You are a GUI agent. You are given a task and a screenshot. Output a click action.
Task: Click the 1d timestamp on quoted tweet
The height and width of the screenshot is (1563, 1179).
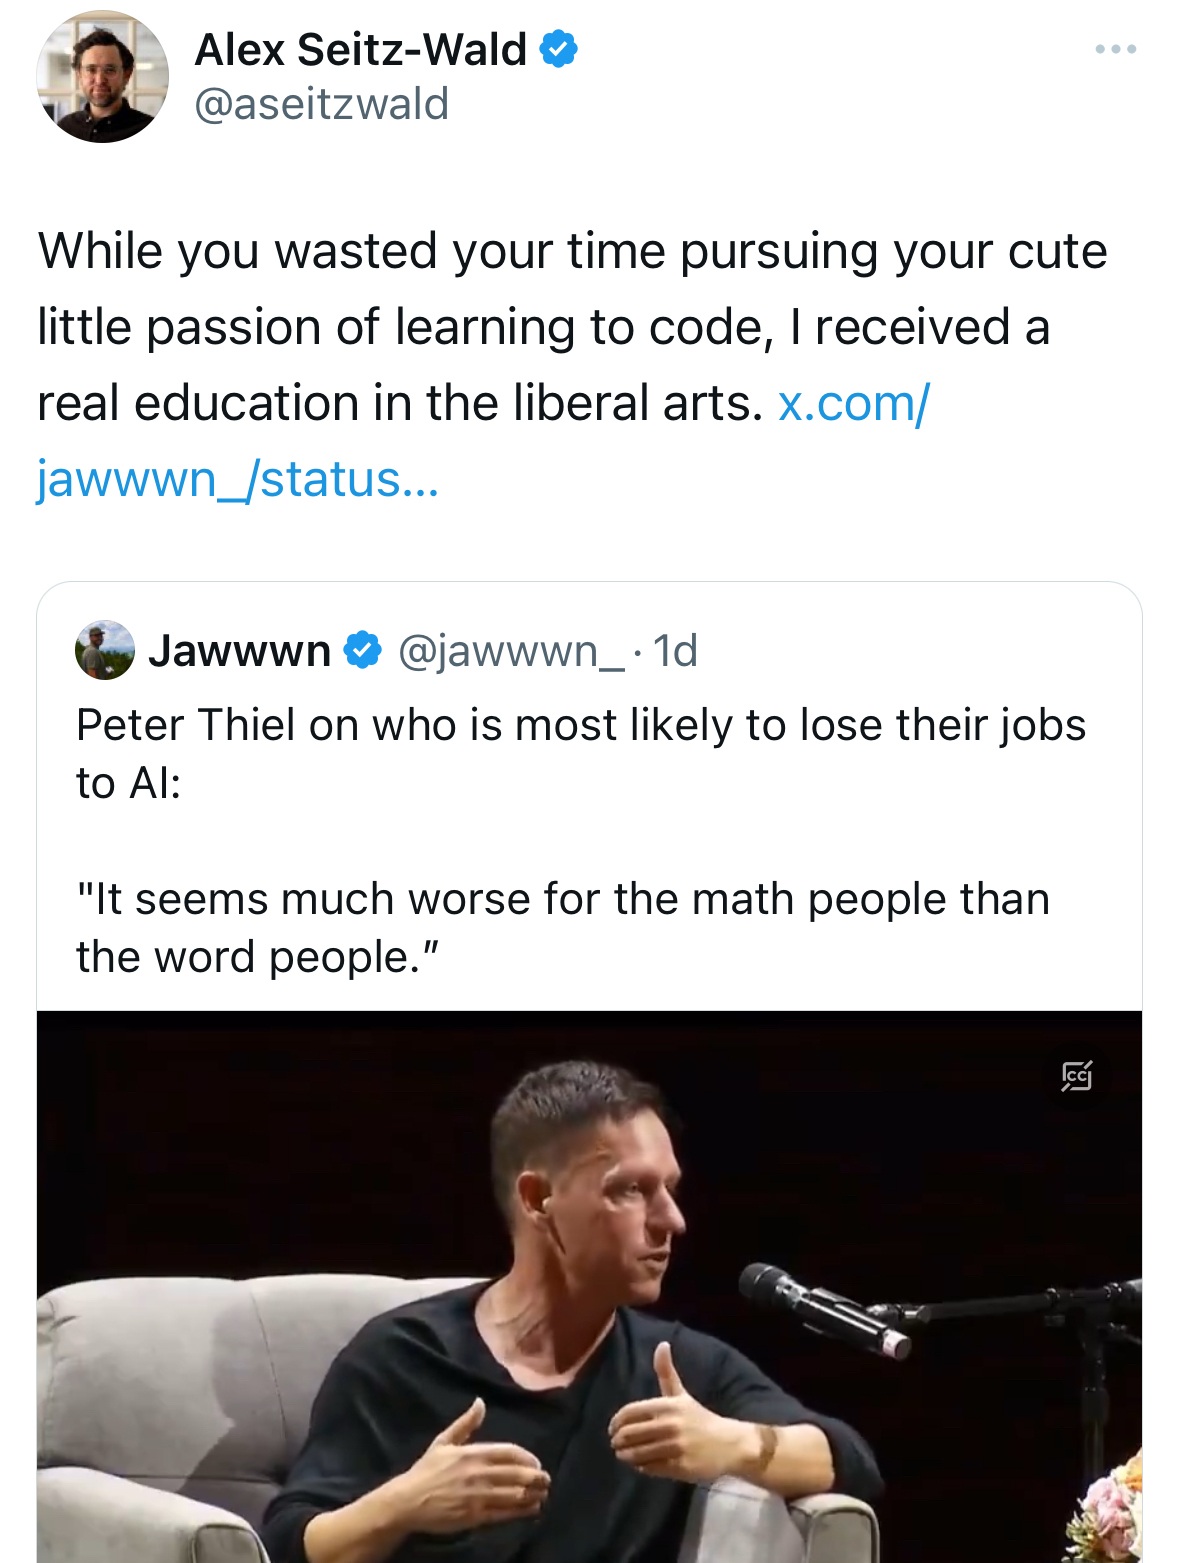click(675, 651)
